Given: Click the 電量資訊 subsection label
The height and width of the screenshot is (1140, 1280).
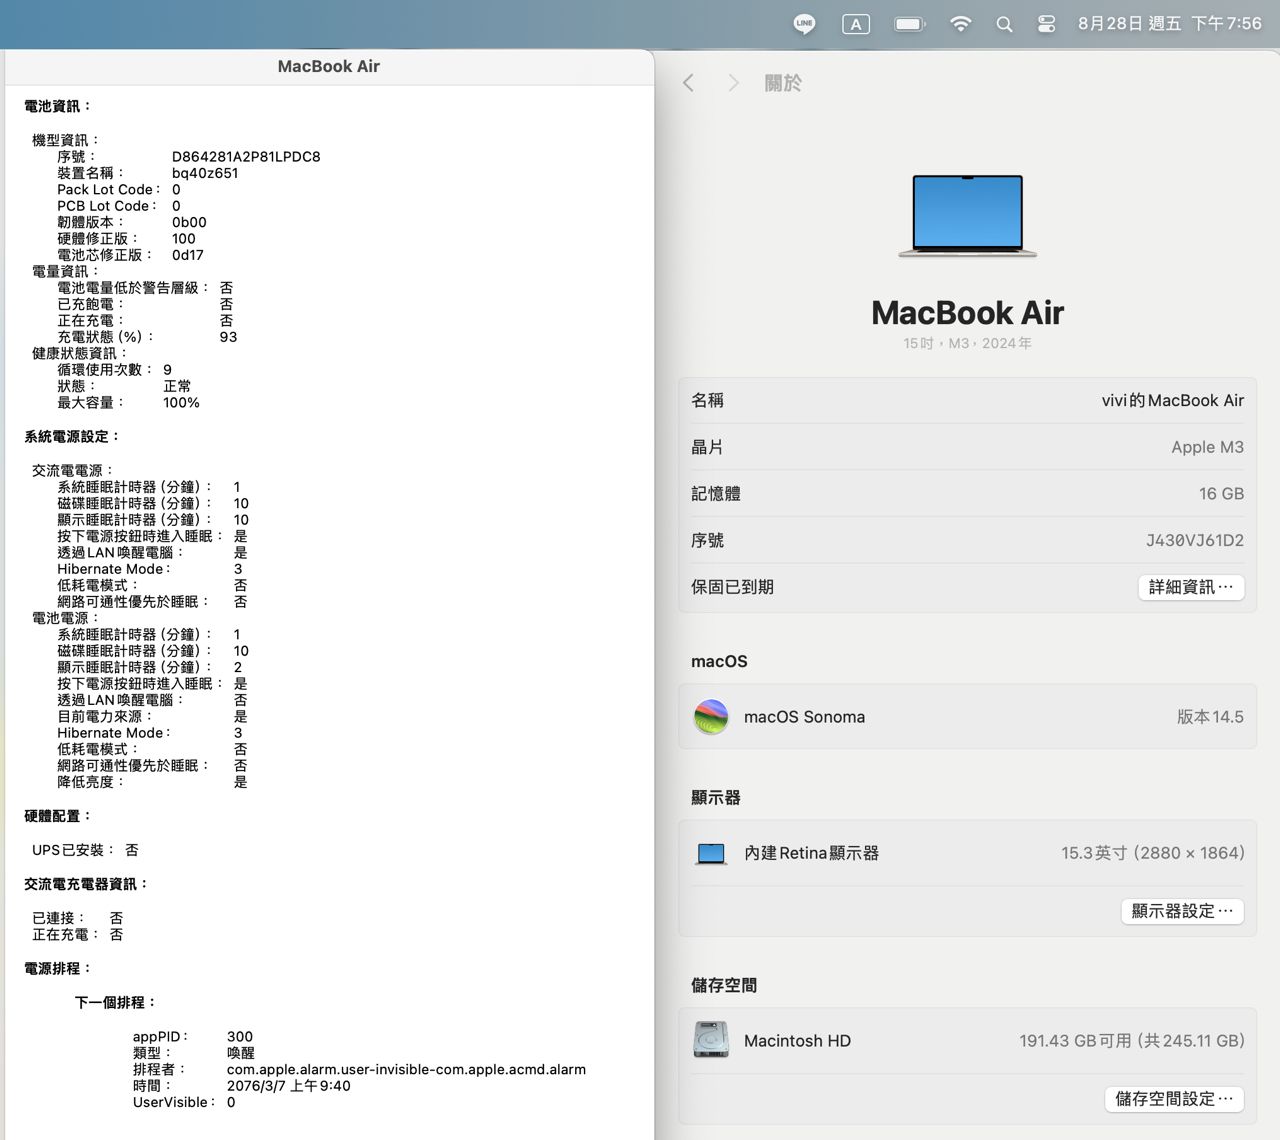Looking at the screenshot, I should 65,271.
